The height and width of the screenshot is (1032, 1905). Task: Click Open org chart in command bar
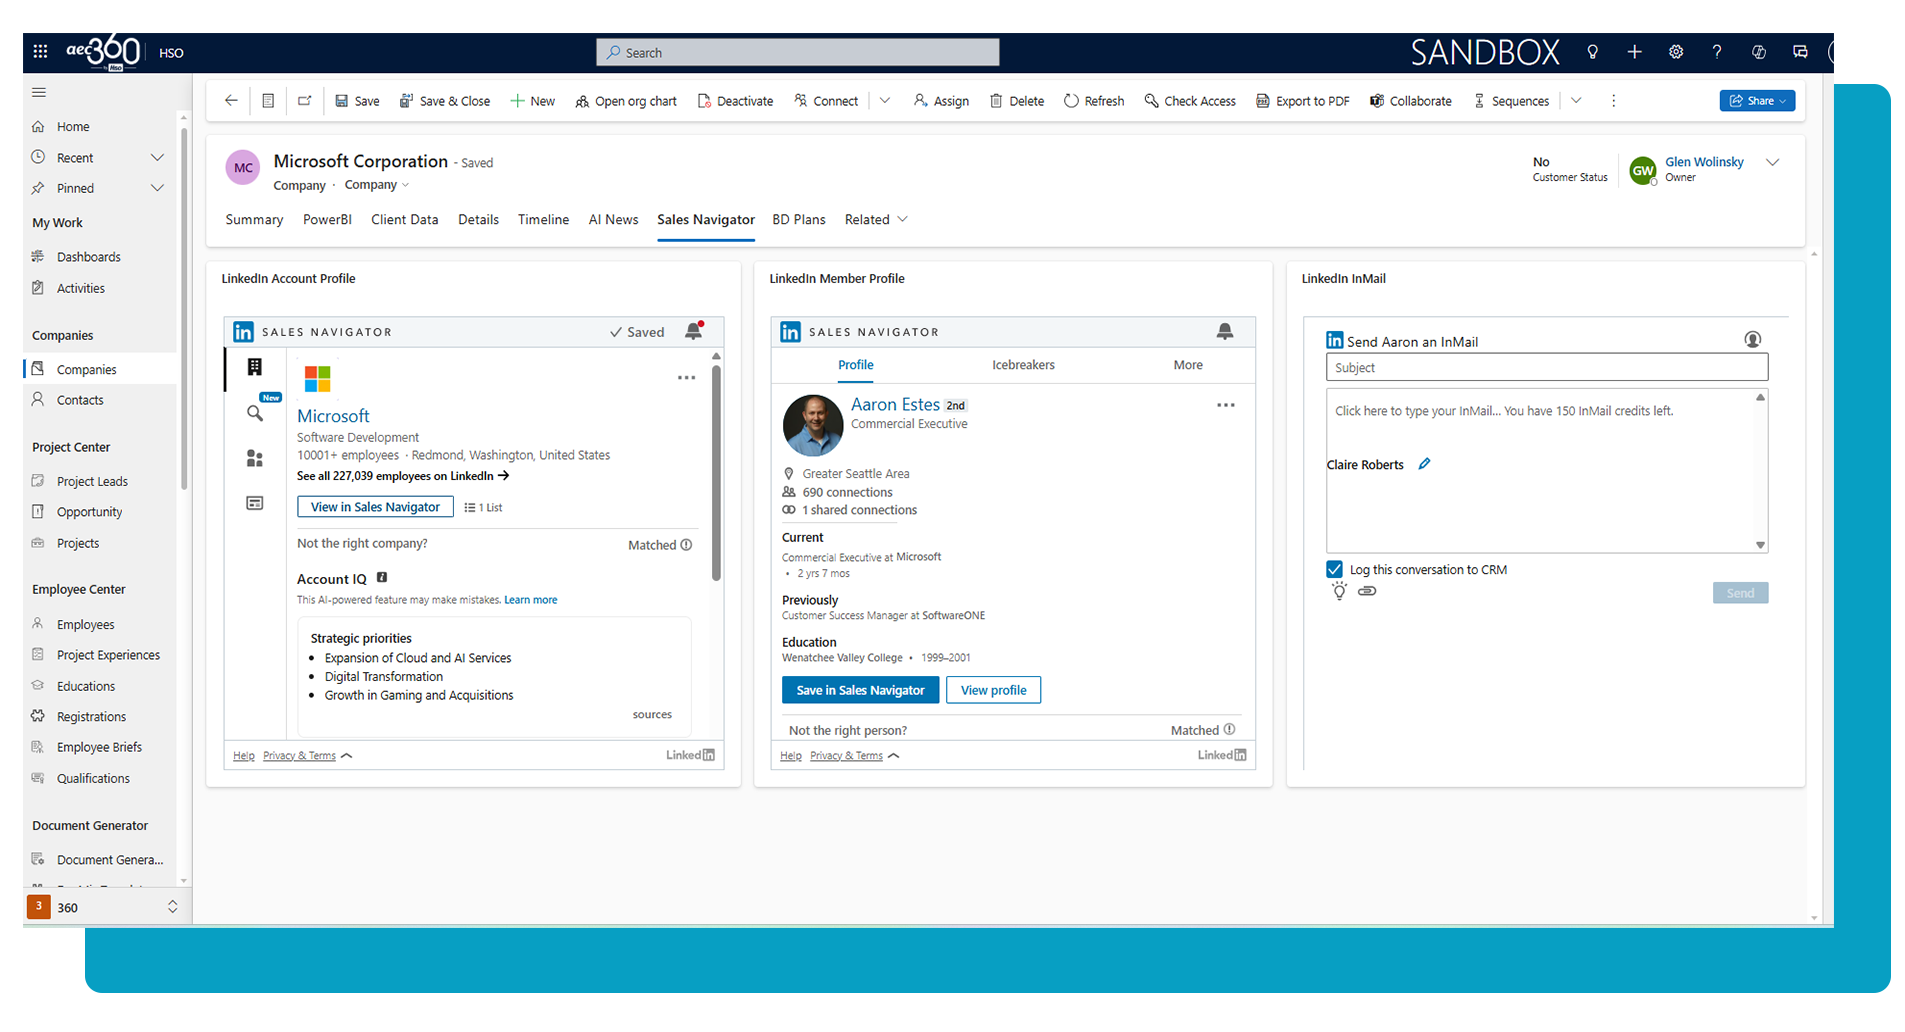pyautogui.click(x=626, y=101)
